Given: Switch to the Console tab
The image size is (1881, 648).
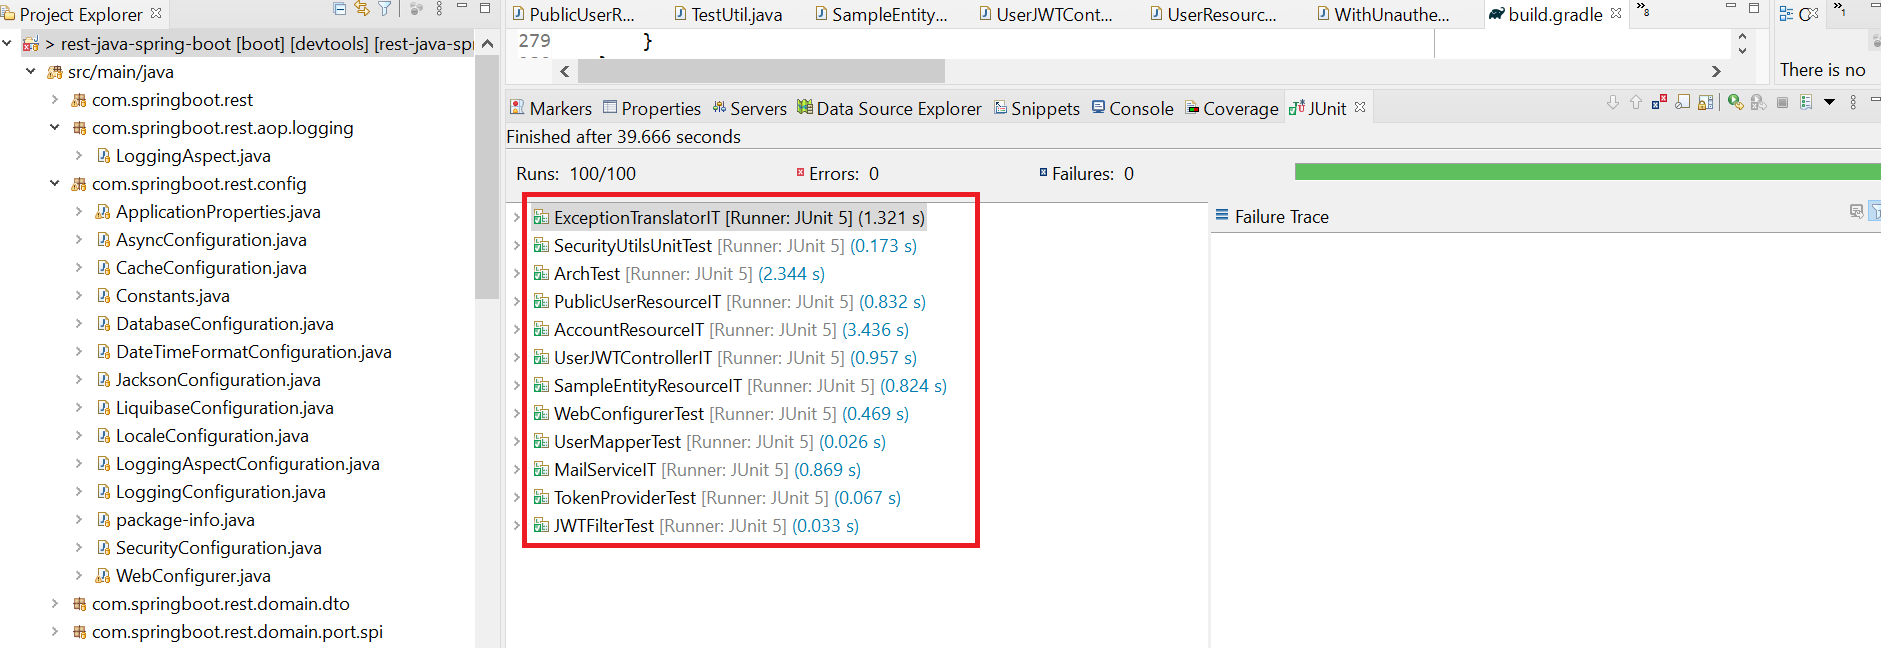Looking at the screenshot, I should coord(1132,108).
